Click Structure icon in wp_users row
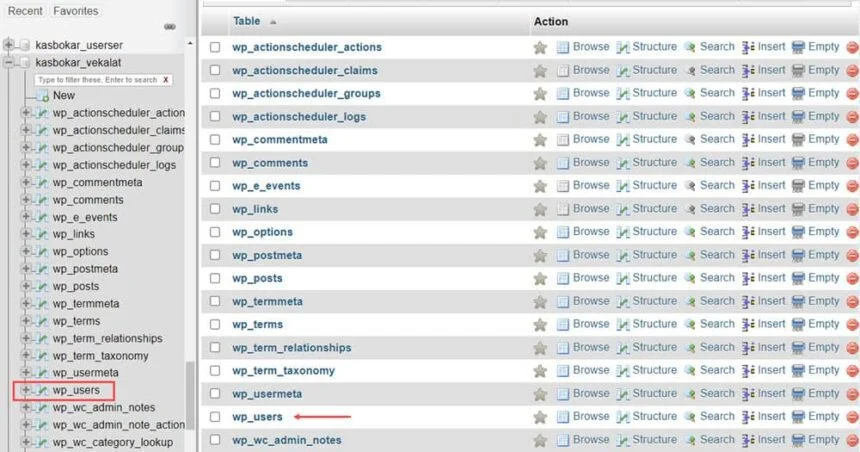 [x=623, y=417]
